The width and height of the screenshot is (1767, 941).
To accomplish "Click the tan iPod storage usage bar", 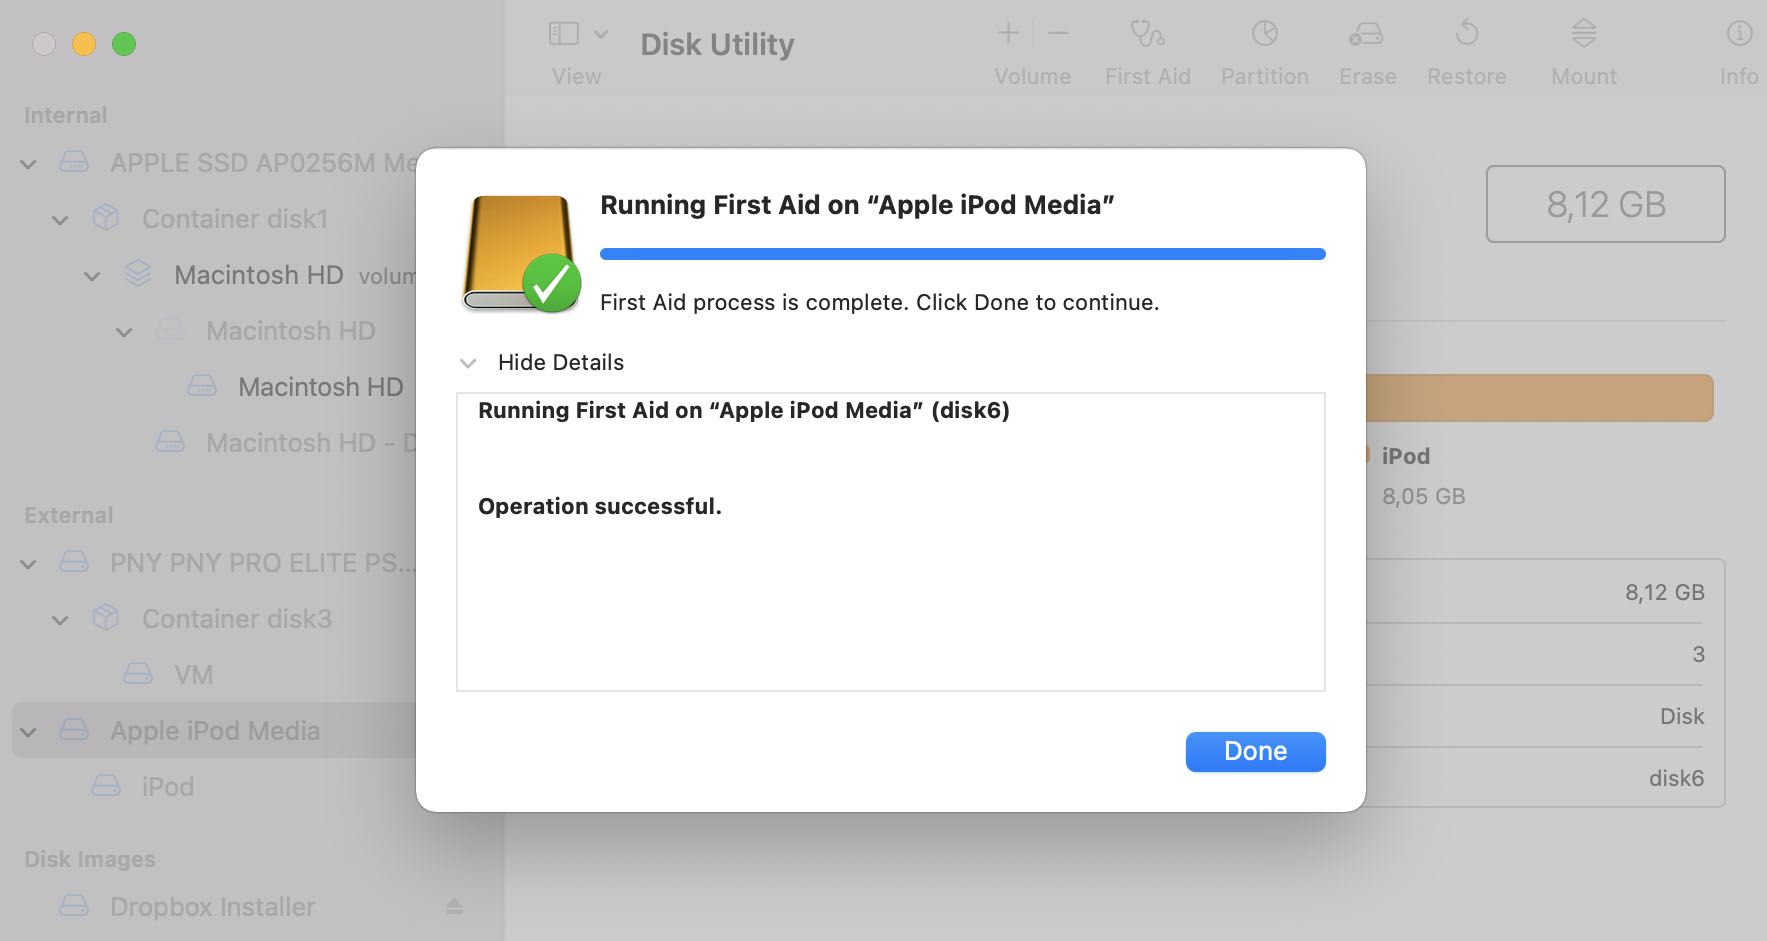I will click(x=1539, y=398).
